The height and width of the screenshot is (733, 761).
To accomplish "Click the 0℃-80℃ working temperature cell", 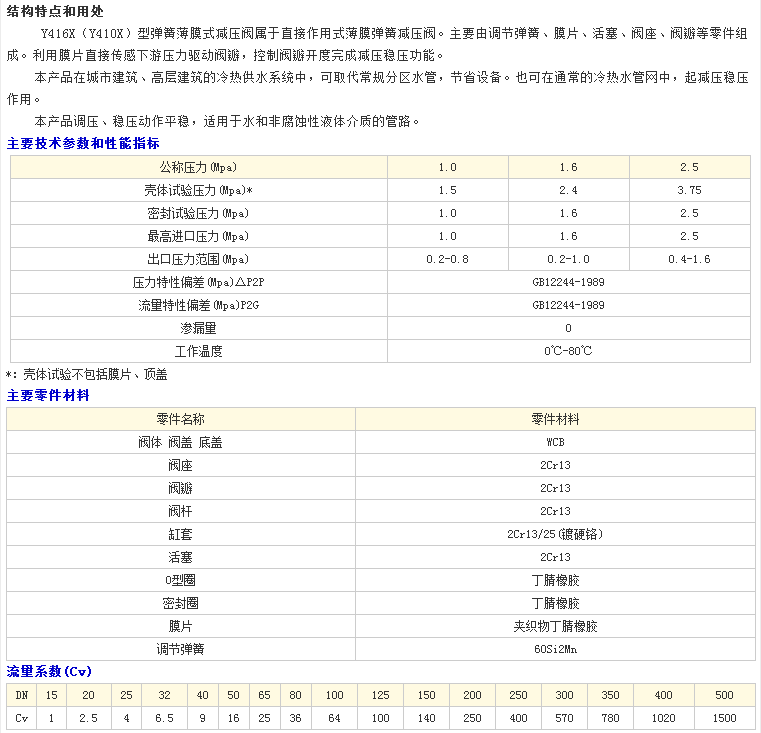I will [x=568, y=351].
